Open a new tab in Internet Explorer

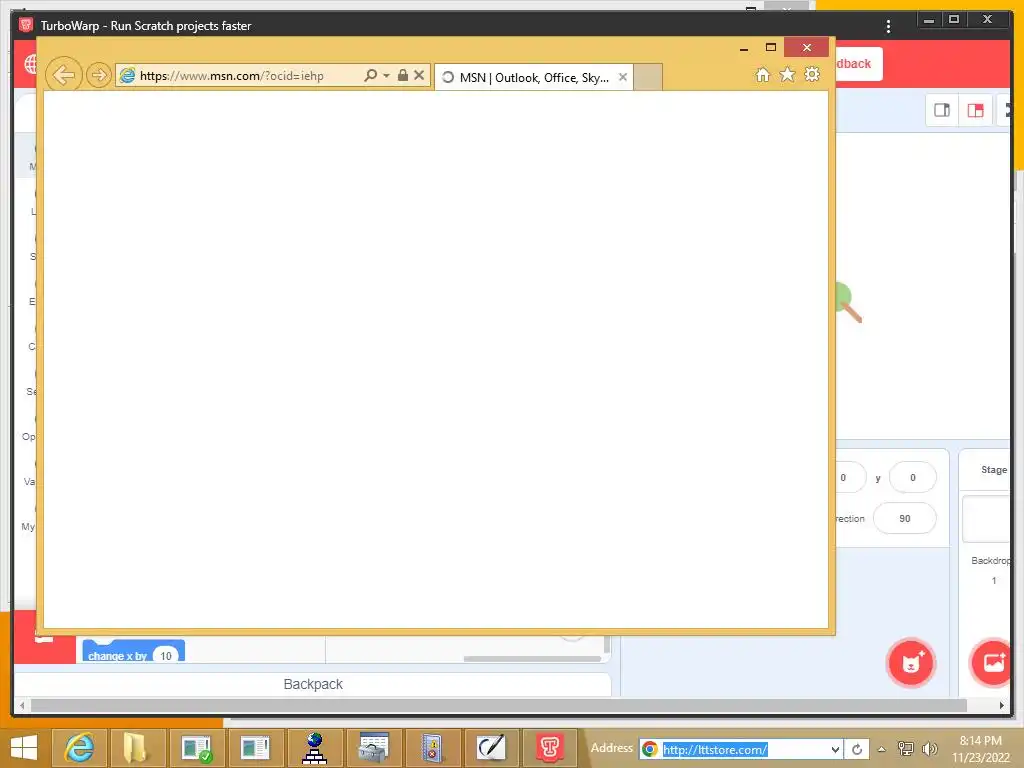pos(648,77)
